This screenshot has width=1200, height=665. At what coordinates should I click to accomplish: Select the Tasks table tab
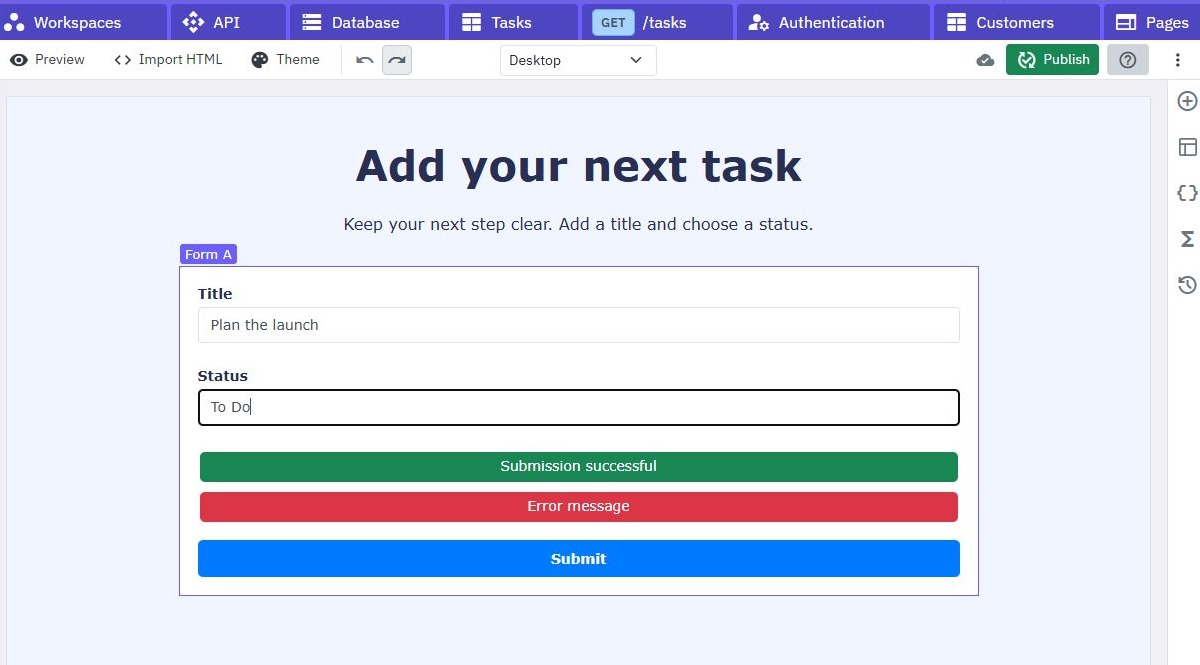[x=512, y=22]
